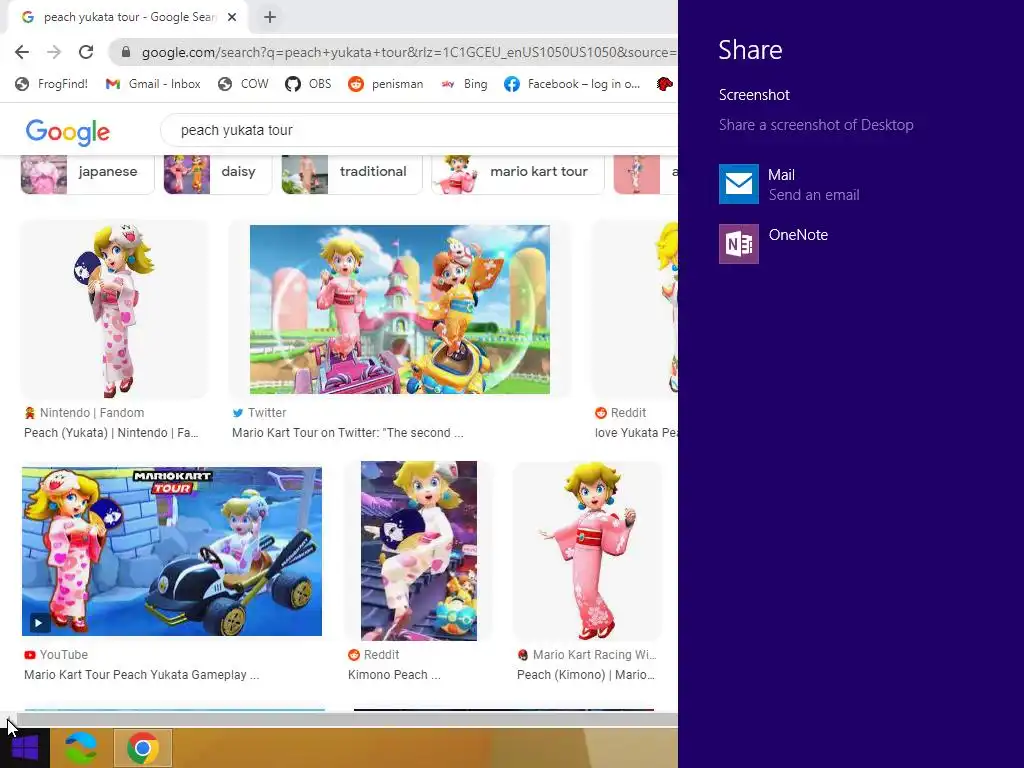1024x768 pixels.
Task: Open the penisman Reddit bookmark
Action: click(385, 84)
